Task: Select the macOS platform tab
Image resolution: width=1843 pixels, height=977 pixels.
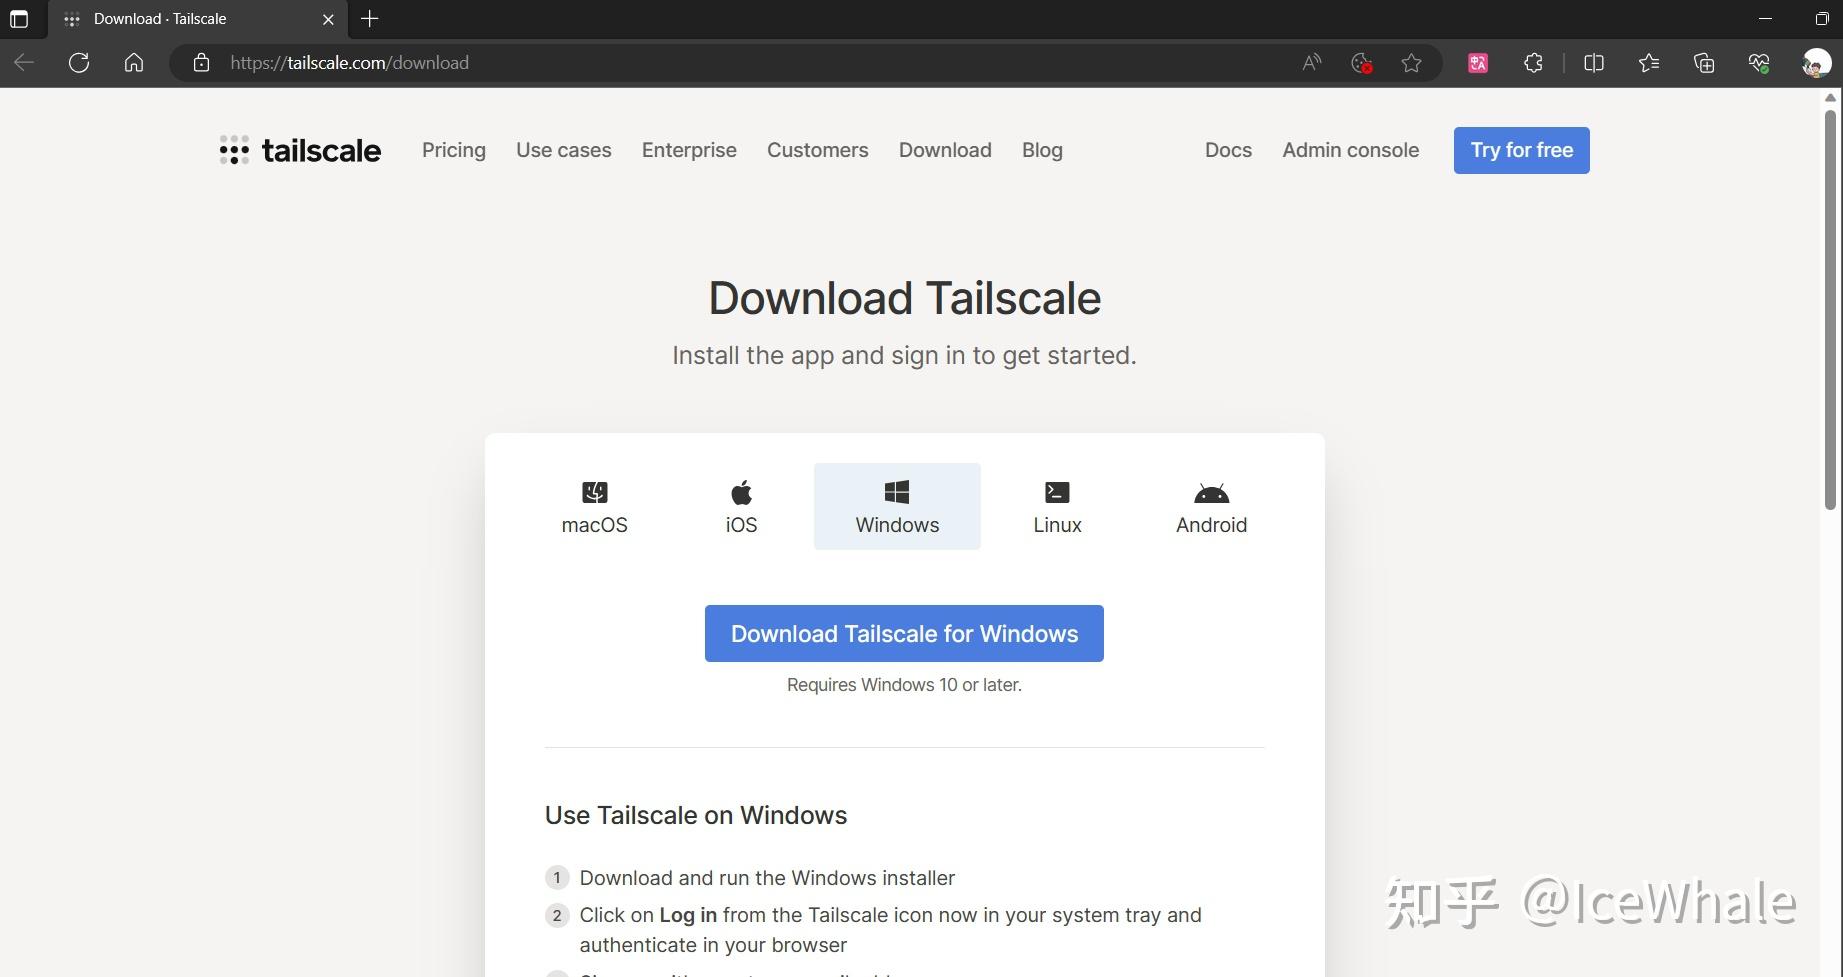Action: click(594, 507)
